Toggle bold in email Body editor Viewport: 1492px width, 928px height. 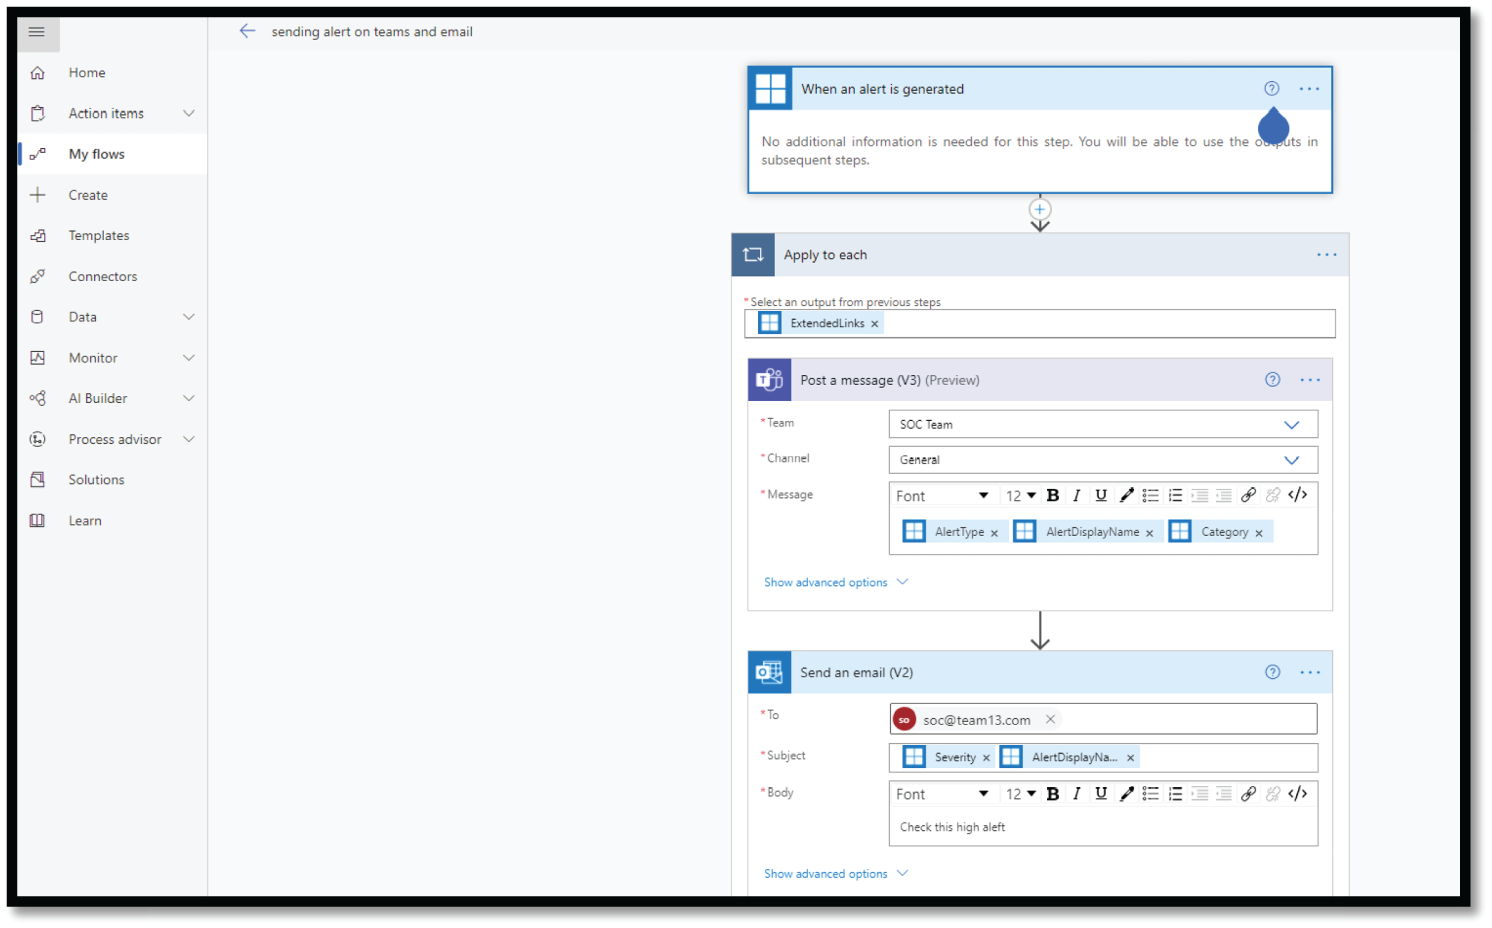(1053, 794)
